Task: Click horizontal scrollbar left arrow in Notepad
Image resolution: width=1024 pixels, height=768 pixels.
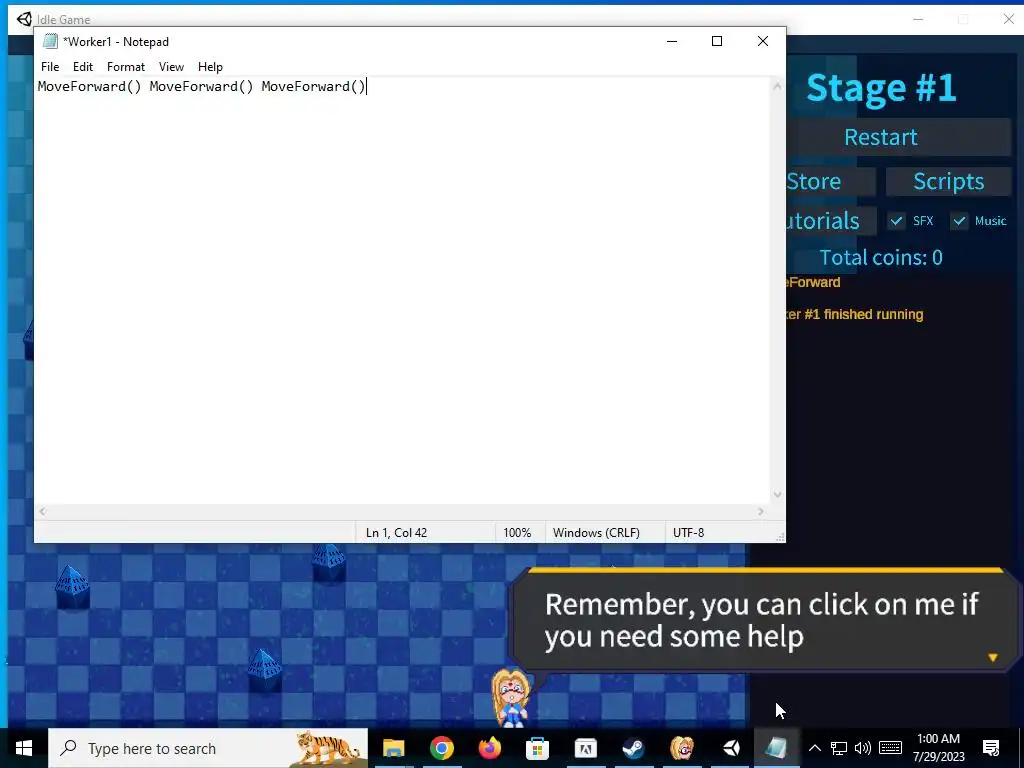Action: [42, 512]
